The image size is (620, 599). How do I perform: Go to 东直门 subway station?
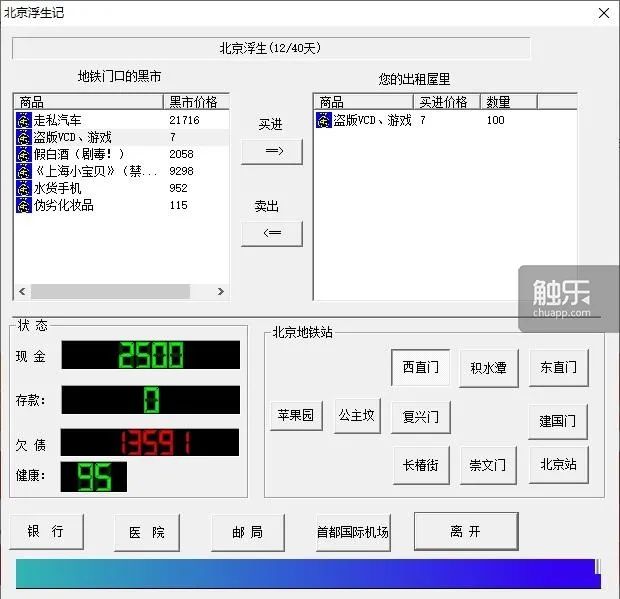tap(558, 367)
